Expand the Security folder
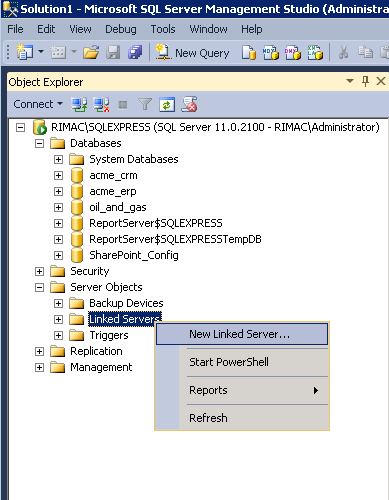The width and height of the screenshot is (389, 500). point(39,272)
